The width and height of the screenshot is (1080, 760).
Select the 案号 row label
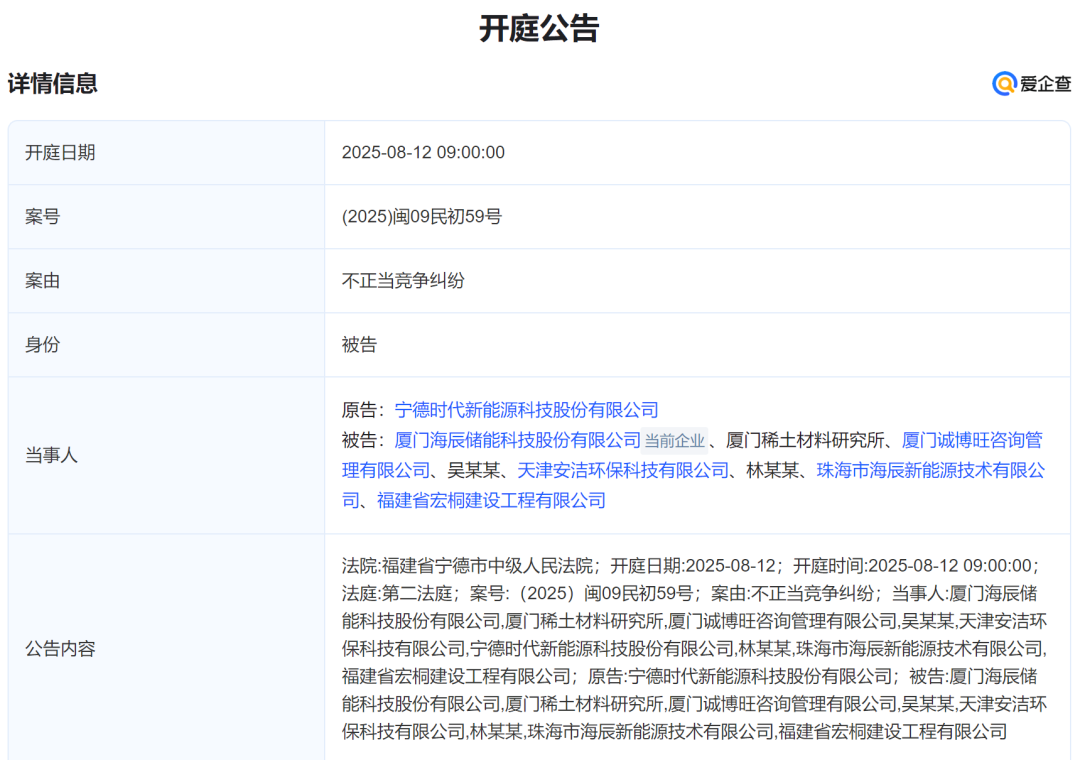[x=42, y=217]
